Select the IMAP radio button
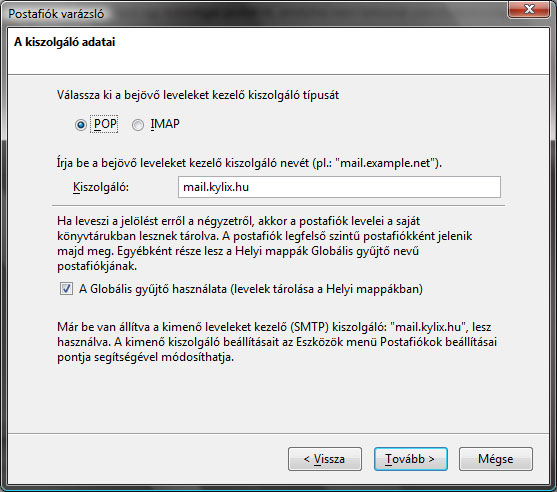 click(138, 125)
